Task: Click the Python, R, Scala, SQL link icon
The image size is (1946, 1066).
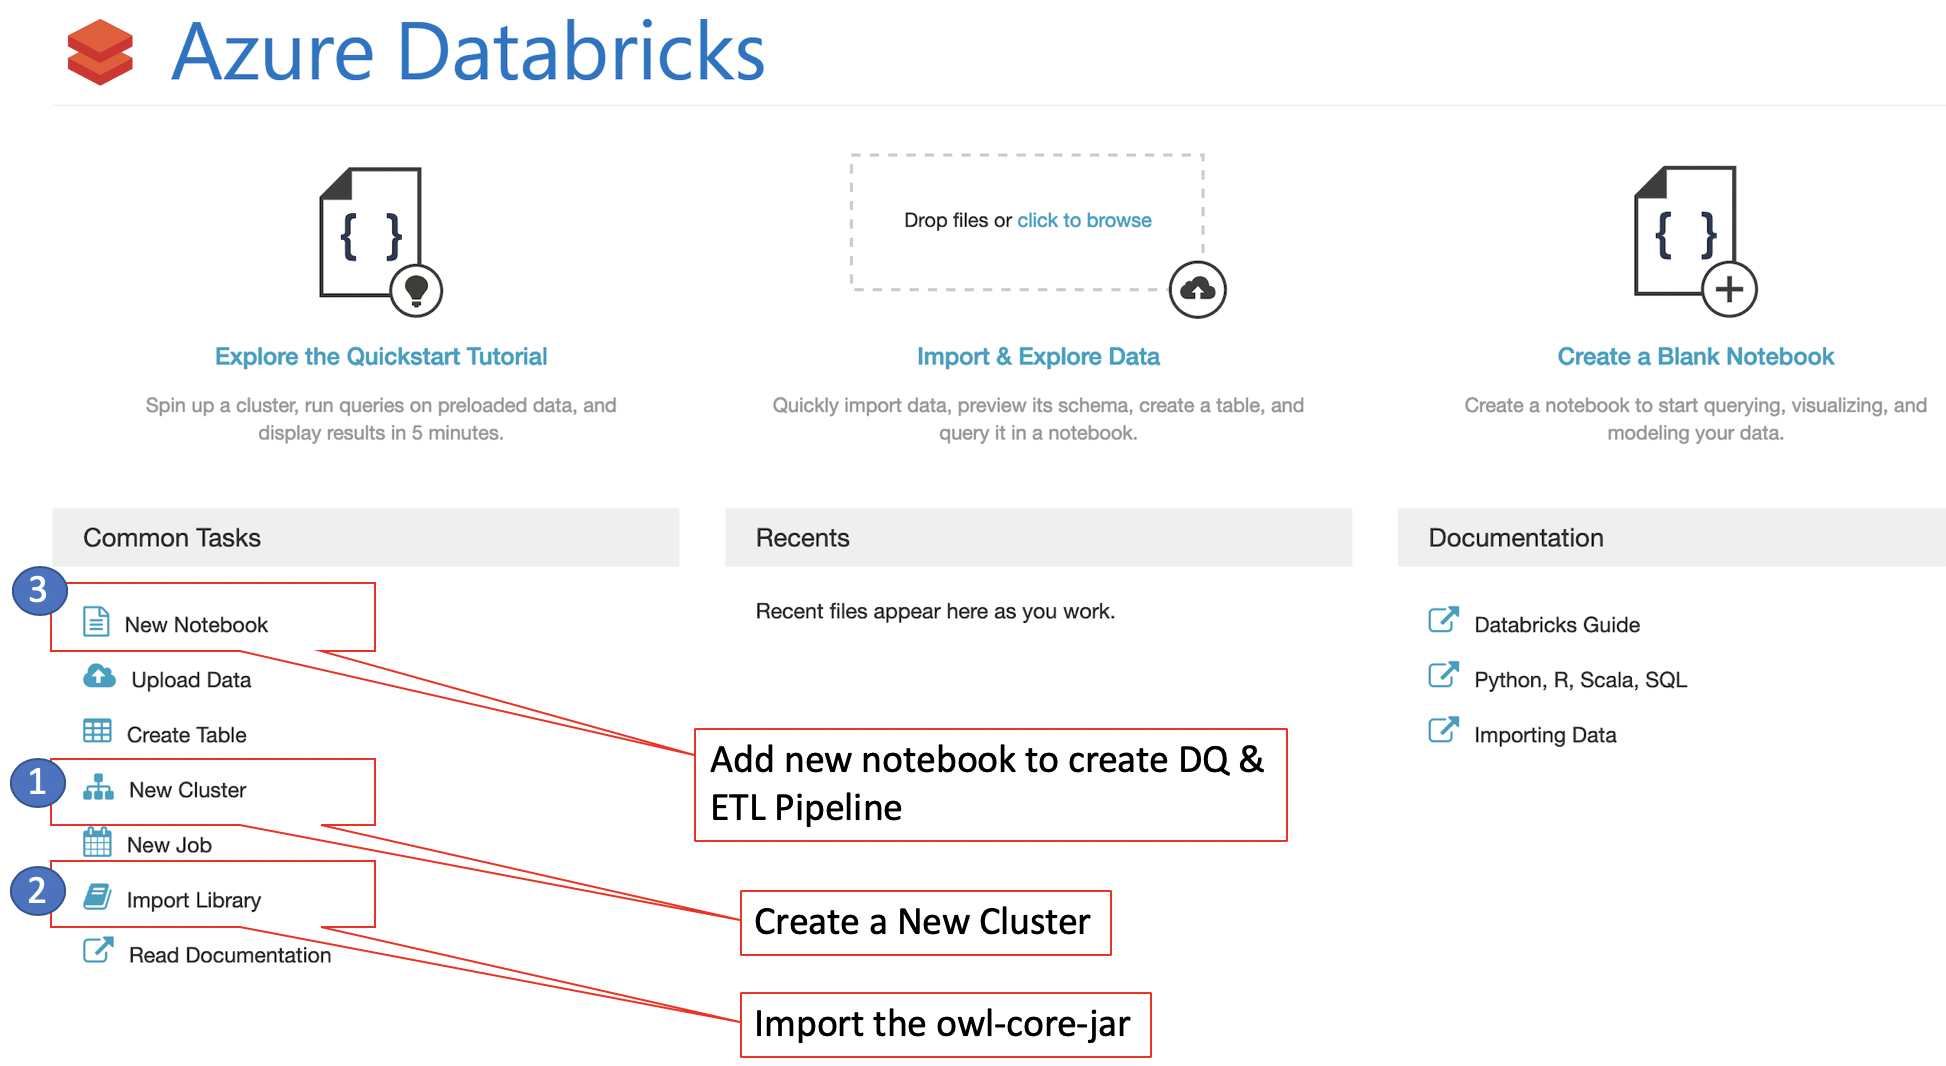Action: tap(1443, 675)
